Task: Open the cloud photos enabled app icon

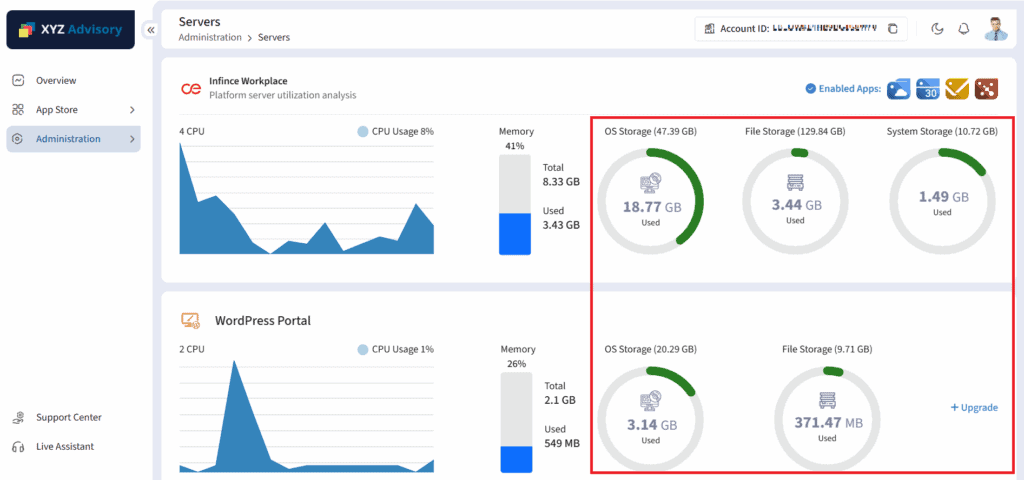Action: [897, 88]
